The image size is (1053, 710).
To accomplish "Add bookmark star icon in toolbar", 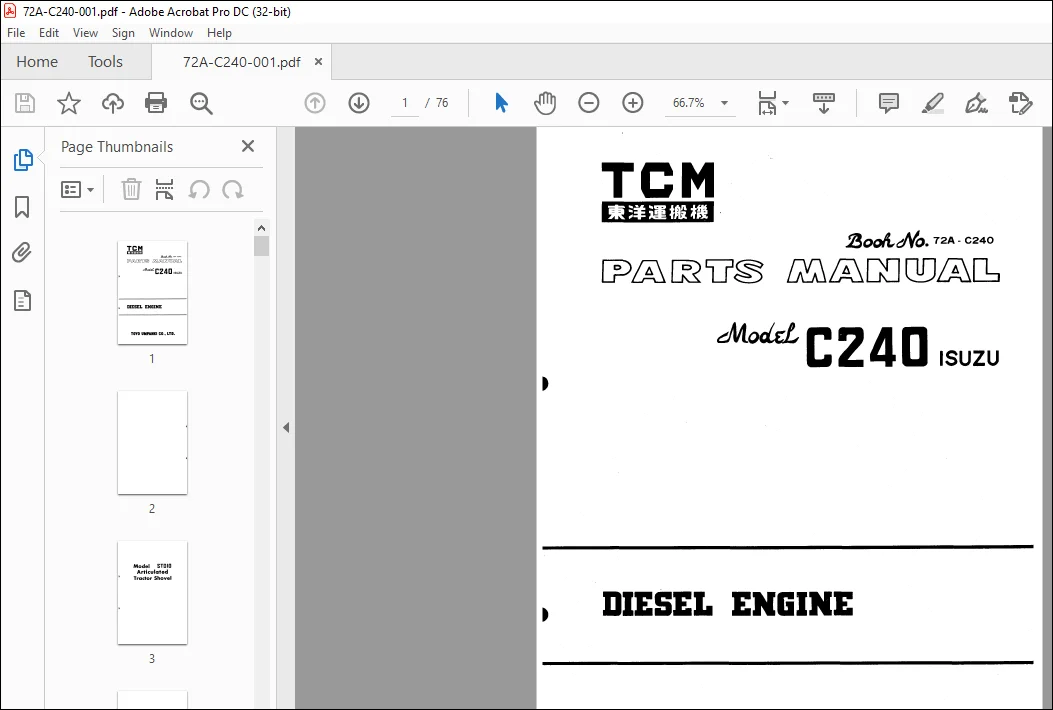I will tap(68, 103).
